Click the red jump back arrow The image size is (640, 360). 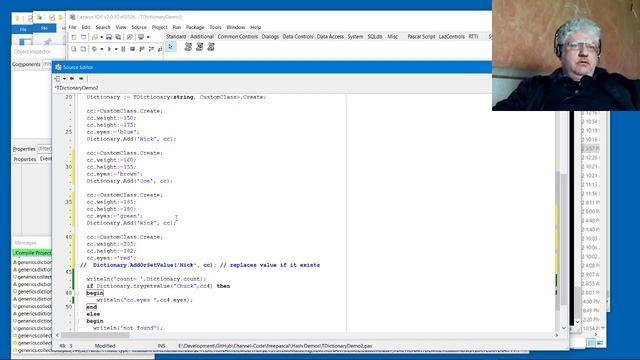coord(72,78)
